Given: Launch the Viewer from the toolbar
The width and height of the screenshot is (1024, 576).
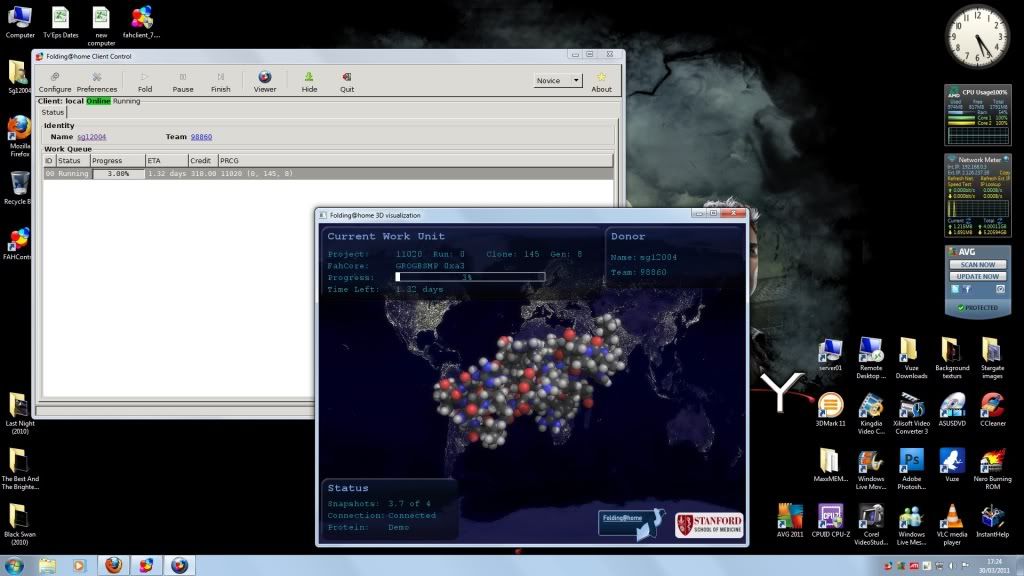Looking at the screenshot, I should pyautogui.click(x=264, y=82).
